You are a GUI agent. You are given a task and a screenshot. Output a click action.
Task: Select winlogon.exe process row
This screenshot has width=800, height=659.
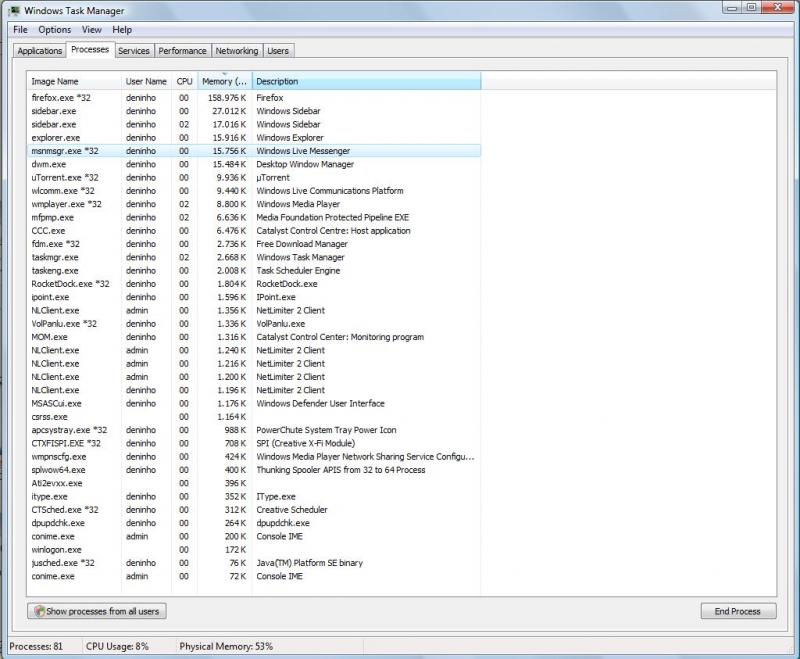point(254,549)
